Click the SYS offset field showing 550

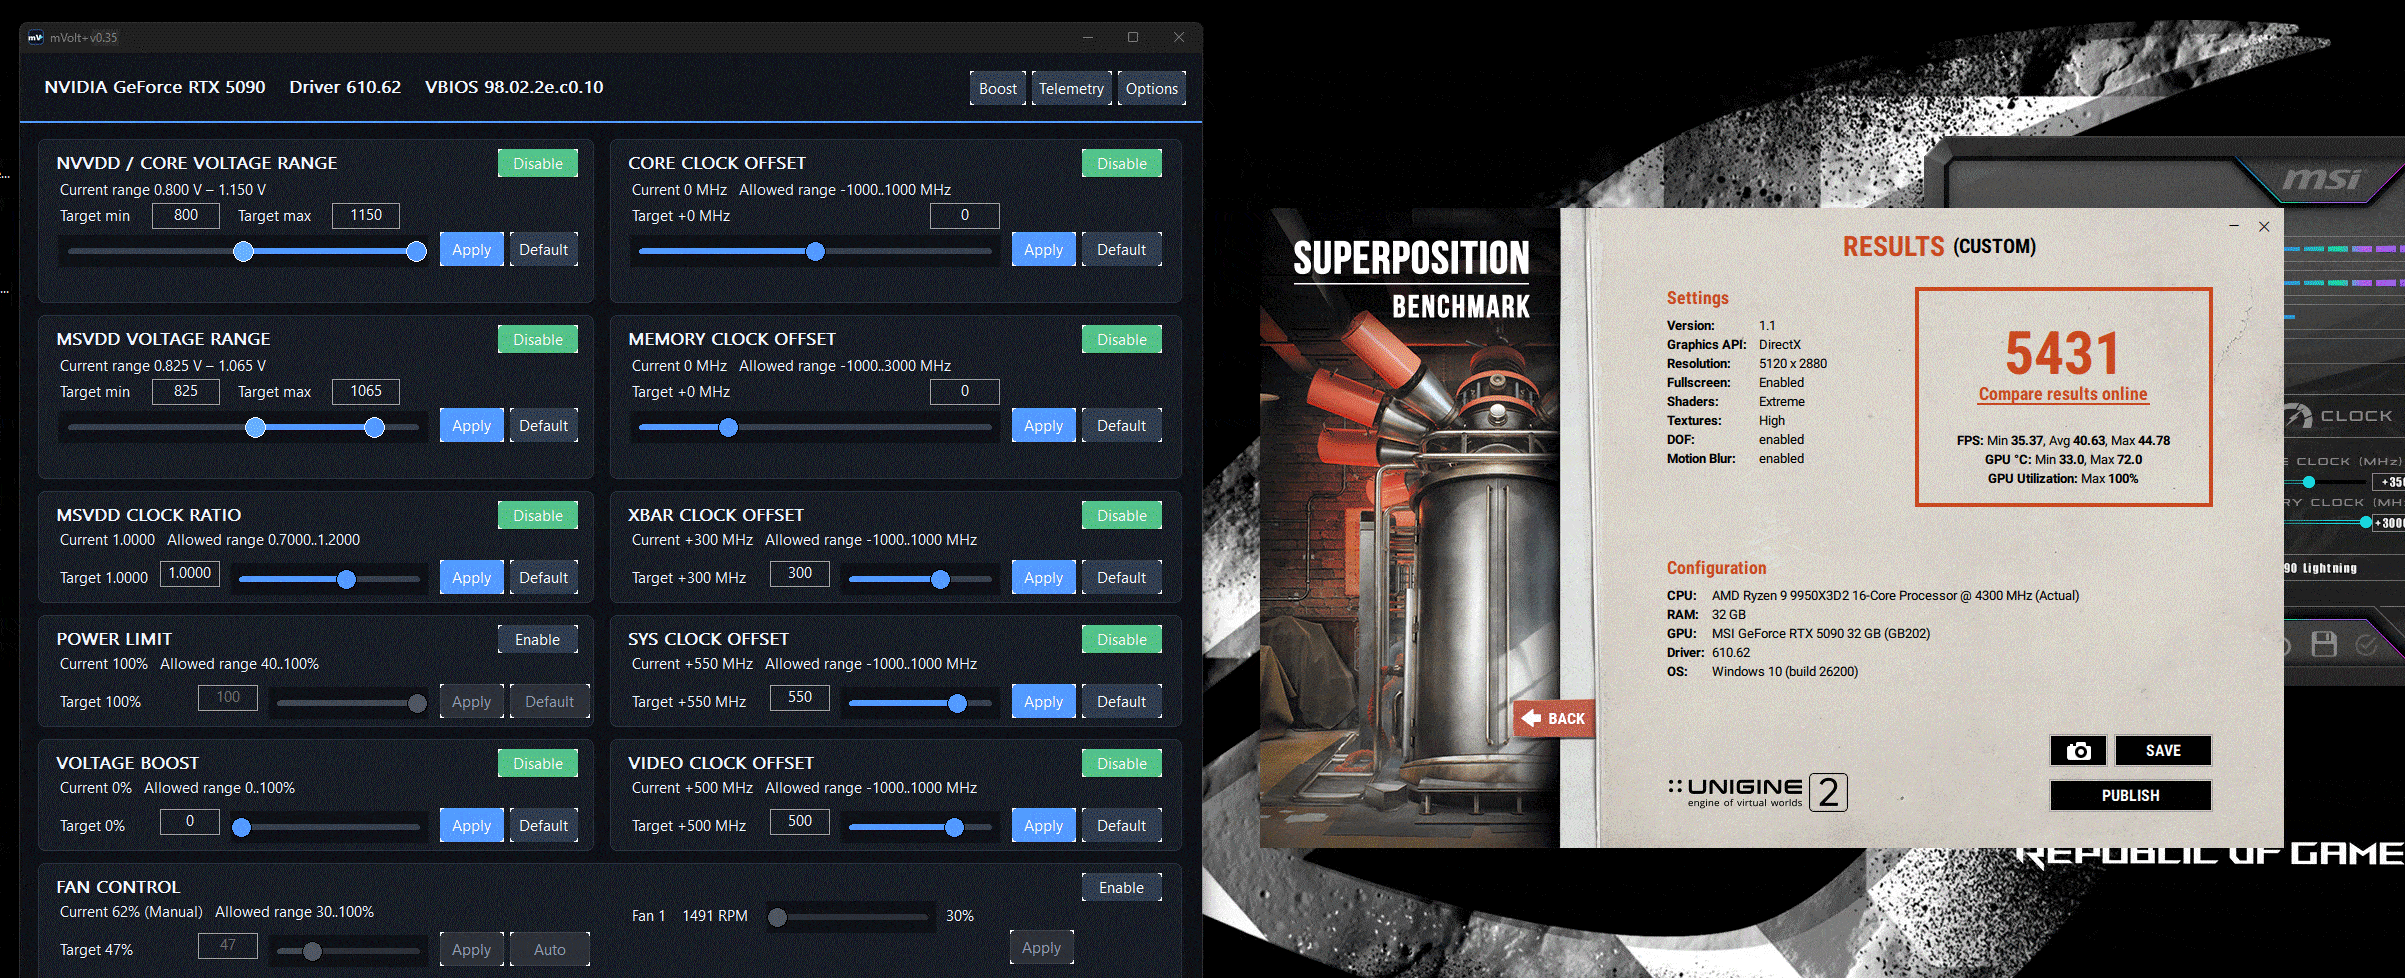point(800,698)
